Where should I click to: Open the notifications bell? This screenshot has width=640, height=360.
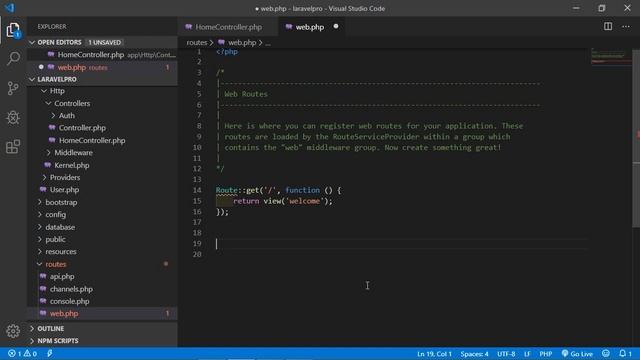625,353
